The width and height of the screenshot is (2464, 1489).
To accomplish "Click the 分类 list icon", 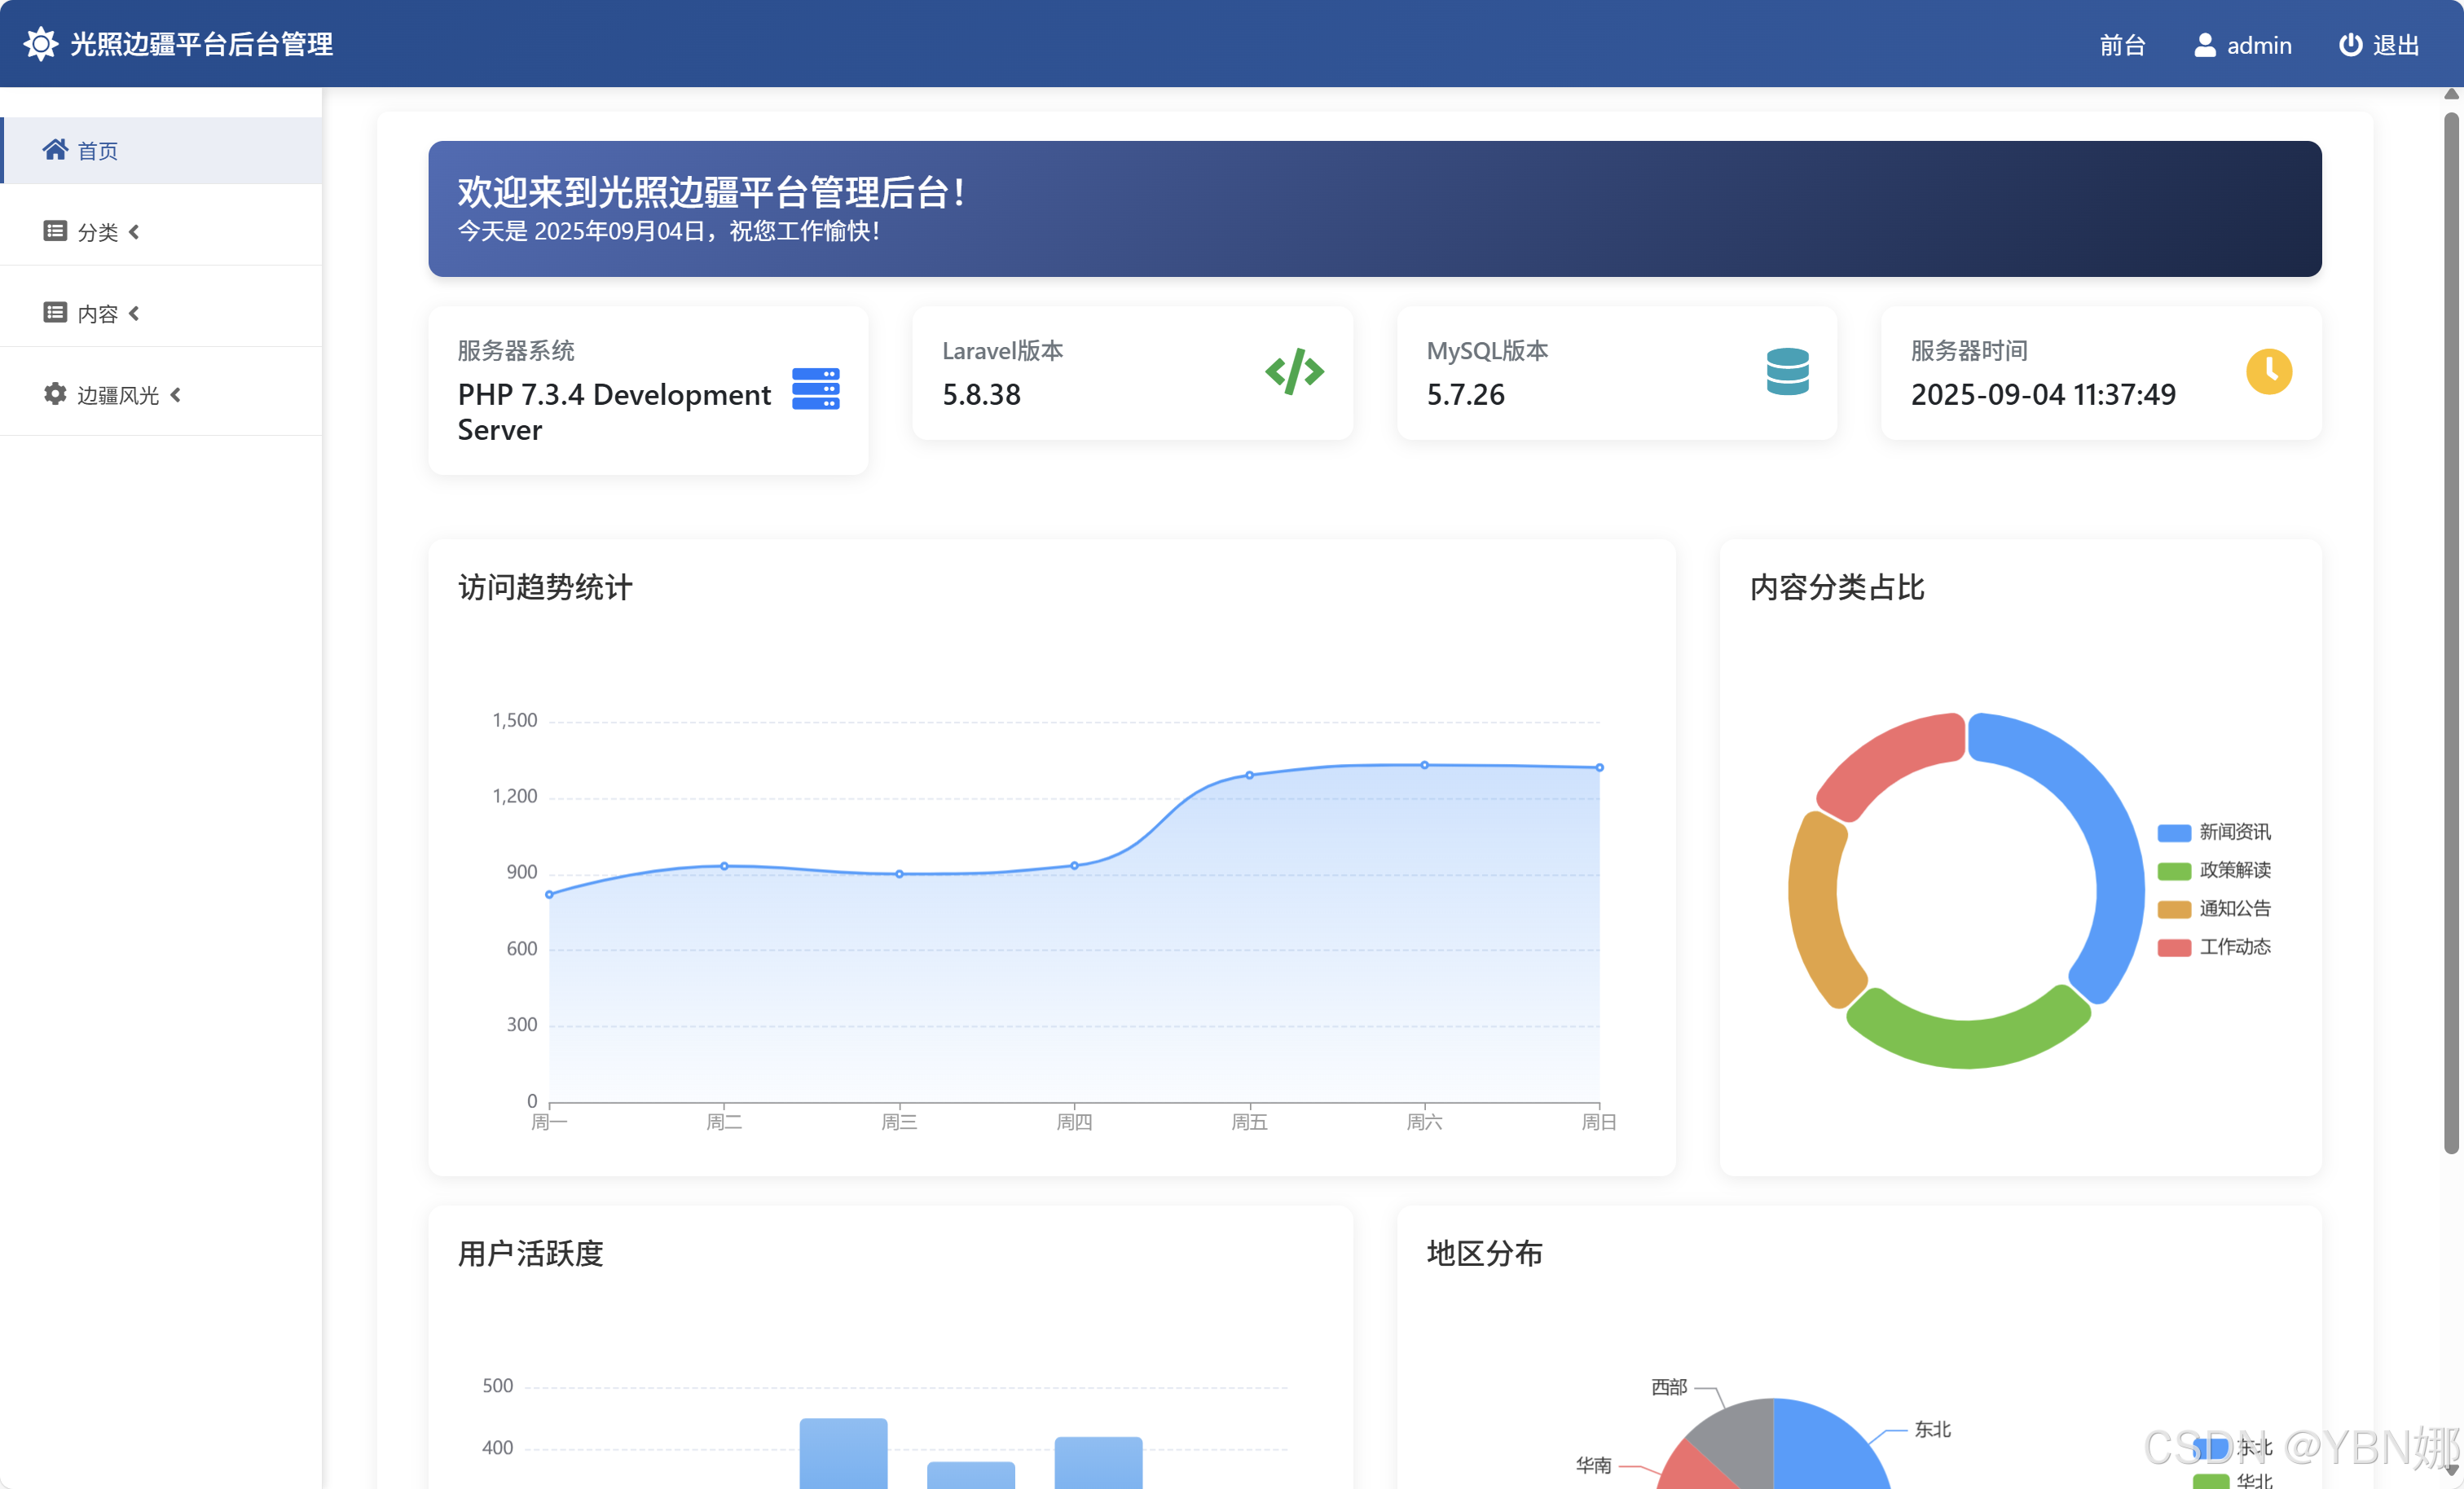I will click(x=55, y=231).
